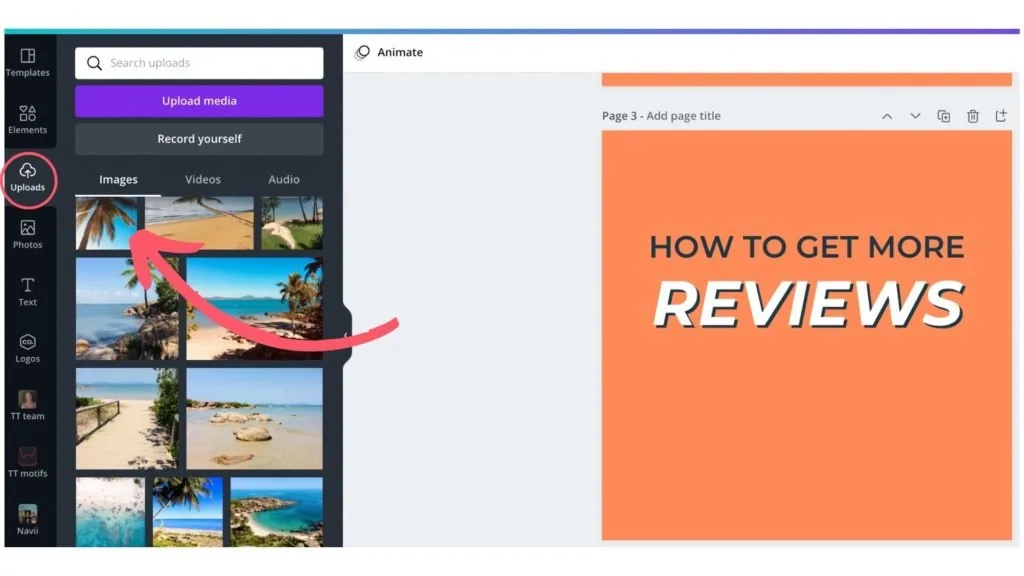Screen dimensions: 1024x576
Task: Open the Templates panel
Action: point(28,62)
